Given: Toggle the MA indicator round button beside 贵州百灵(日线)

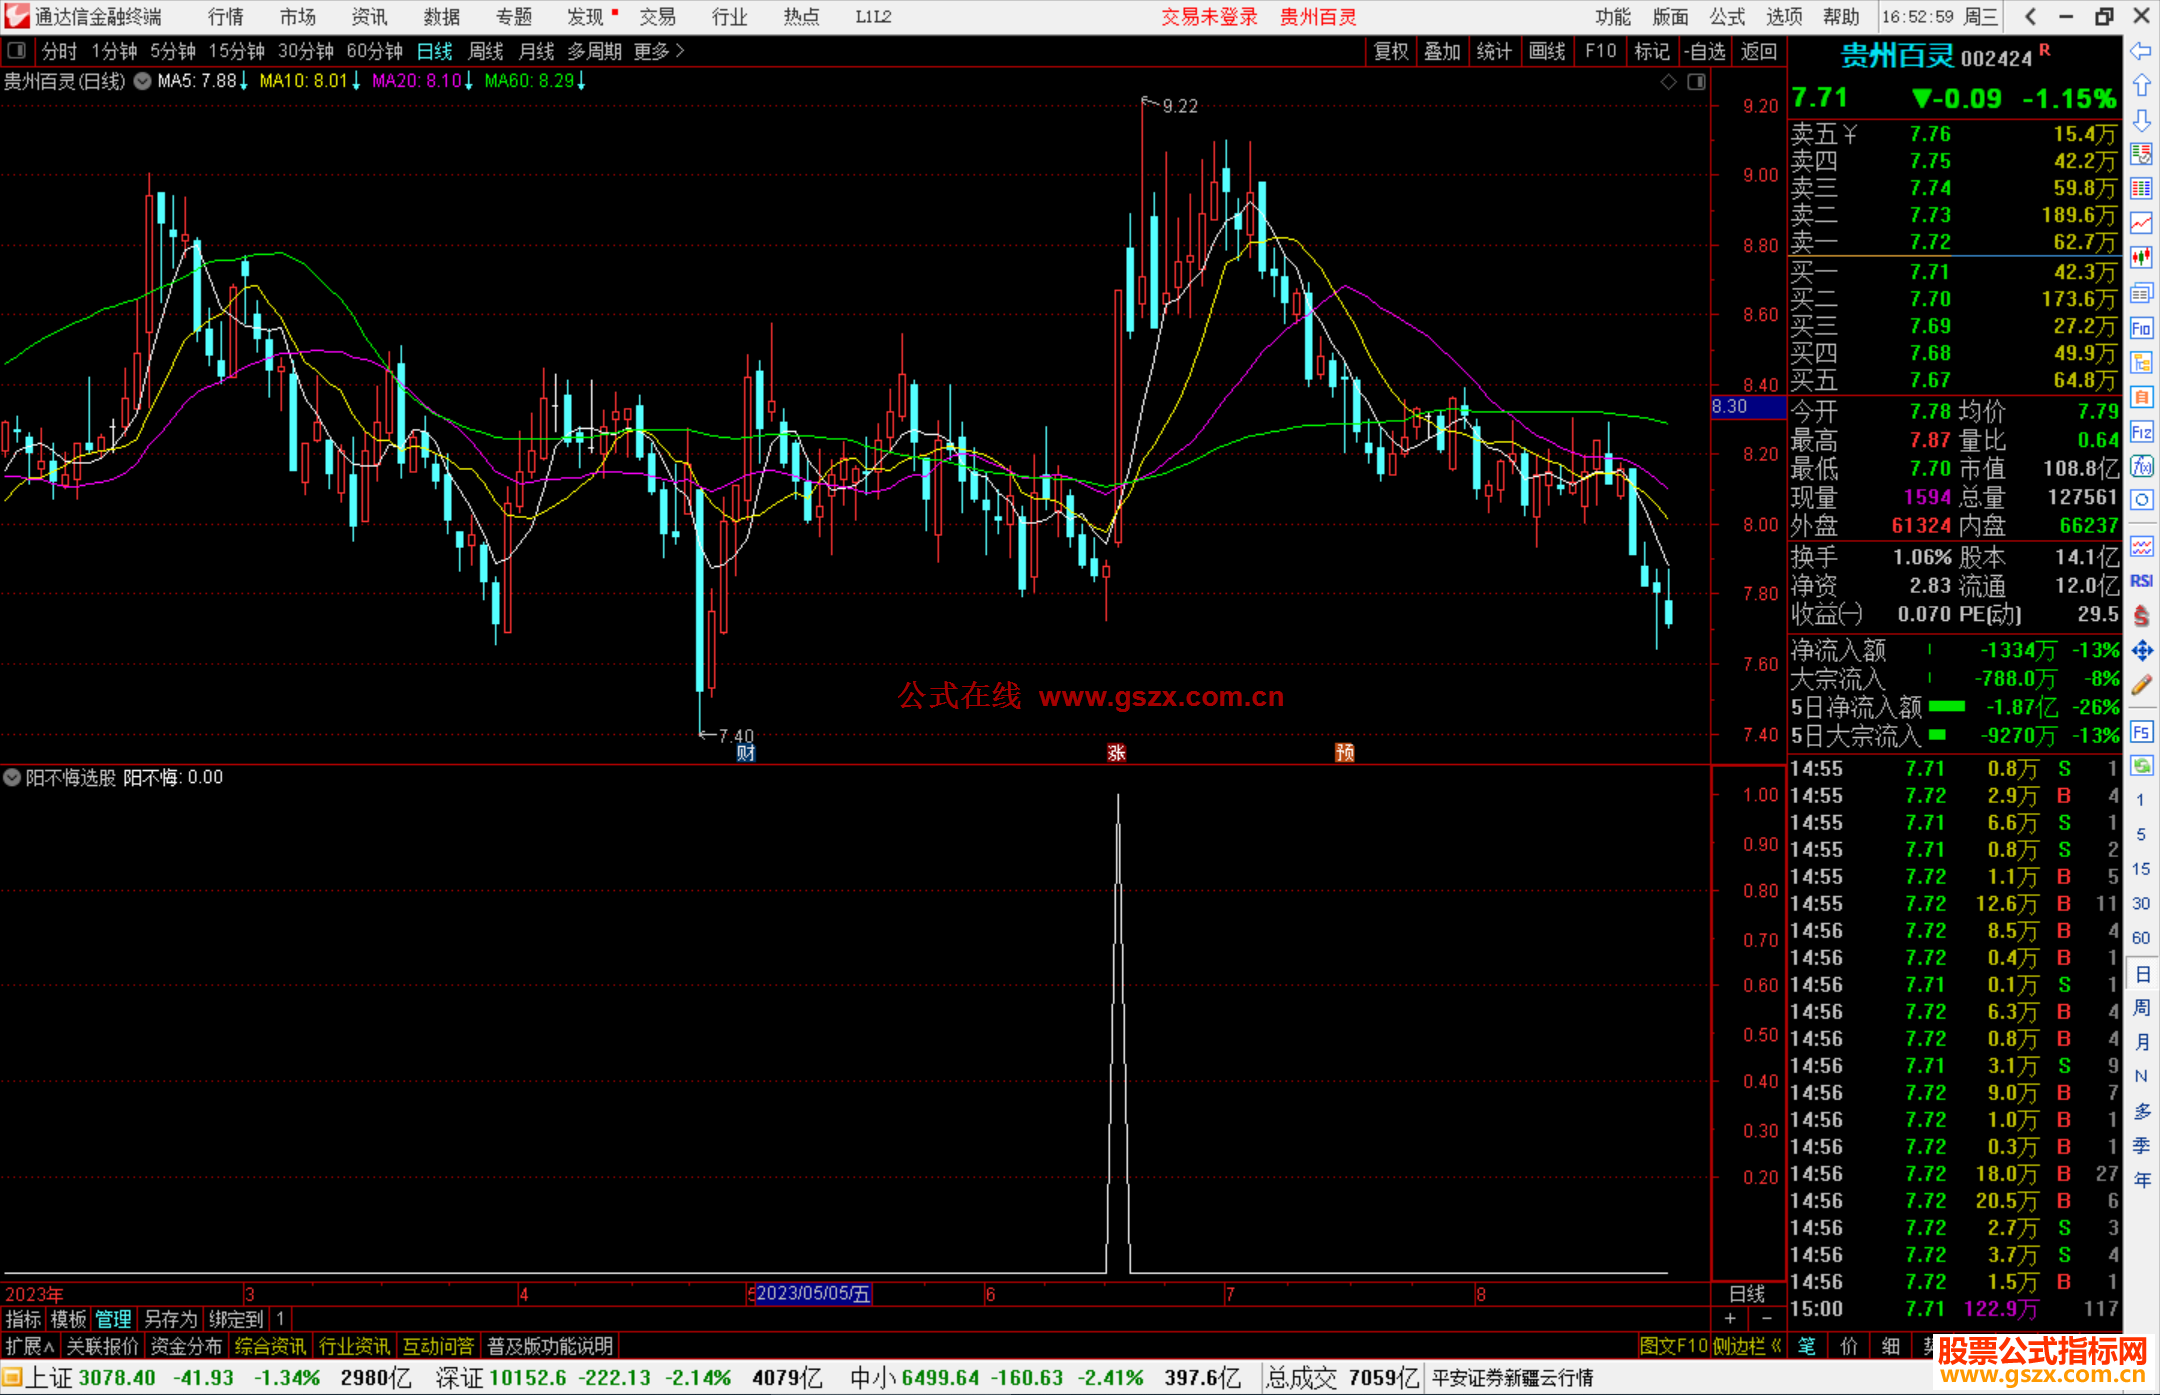Looking at the screenshot, I should (x=143, y=81).
